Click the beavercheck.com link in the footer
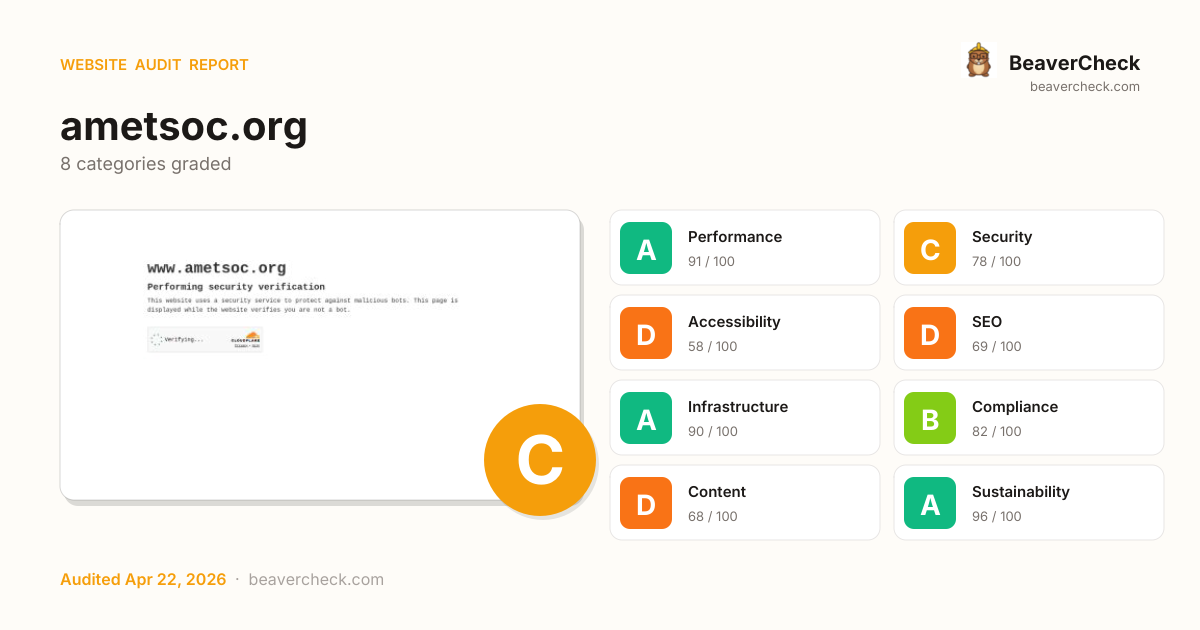 pyautogui.click(x=316, y=580)
